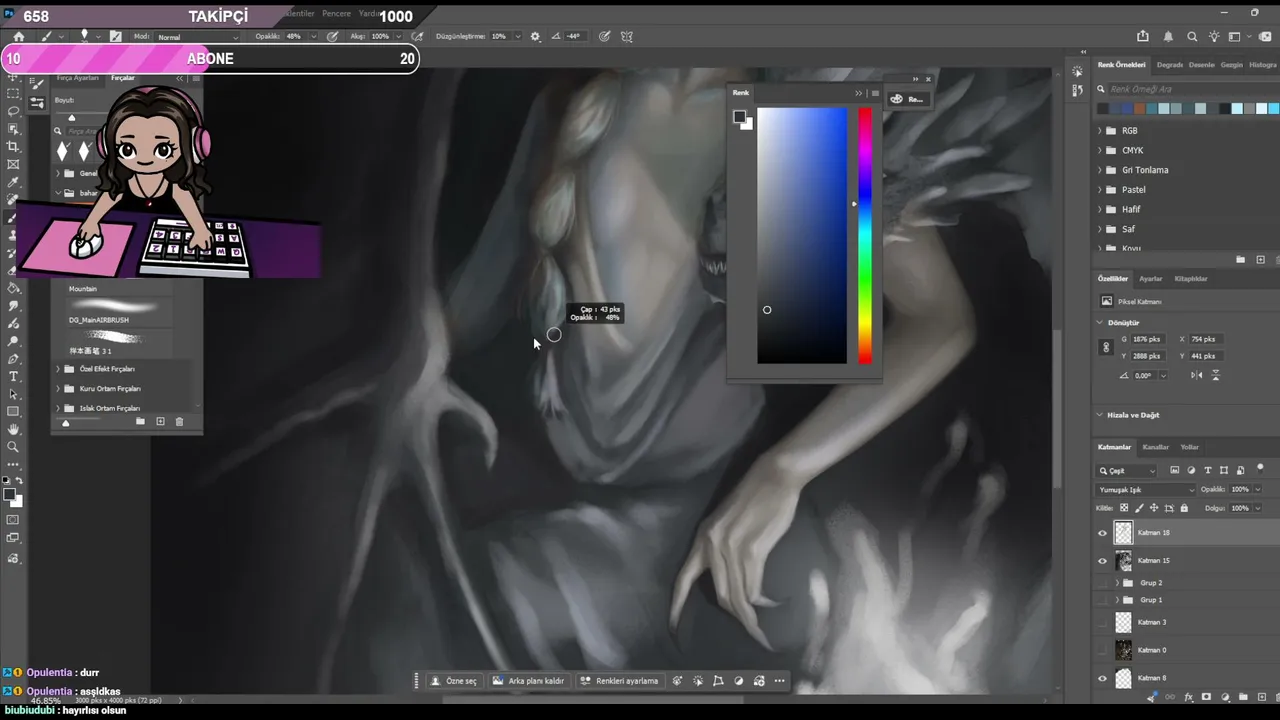Select the Pen tool
The height and width of the screenshot is (720, 1280).
[13, 358]
